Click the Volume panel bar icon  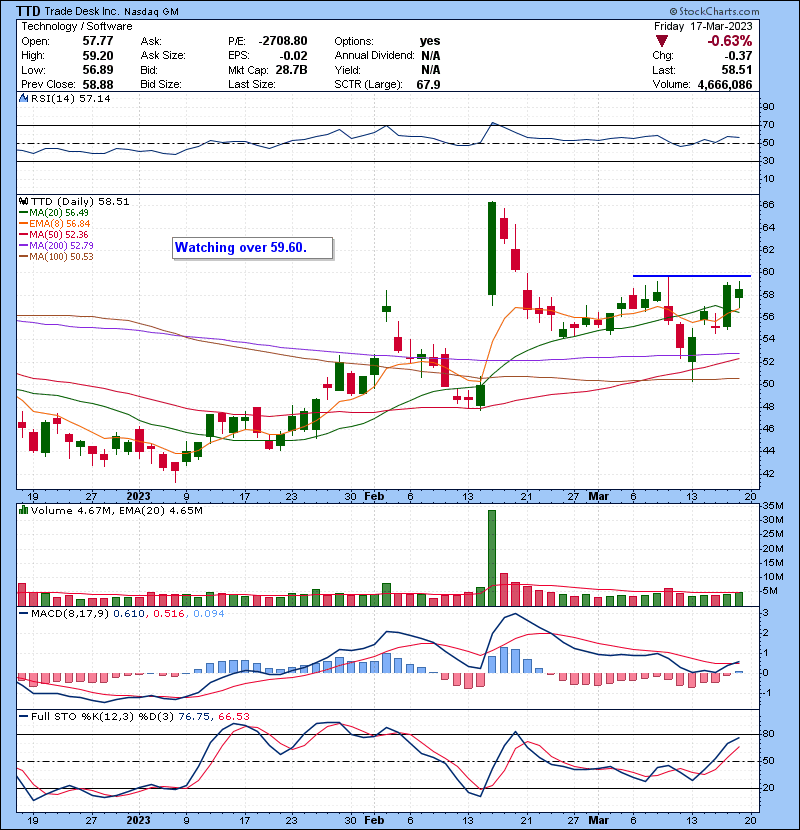[23, 510]
